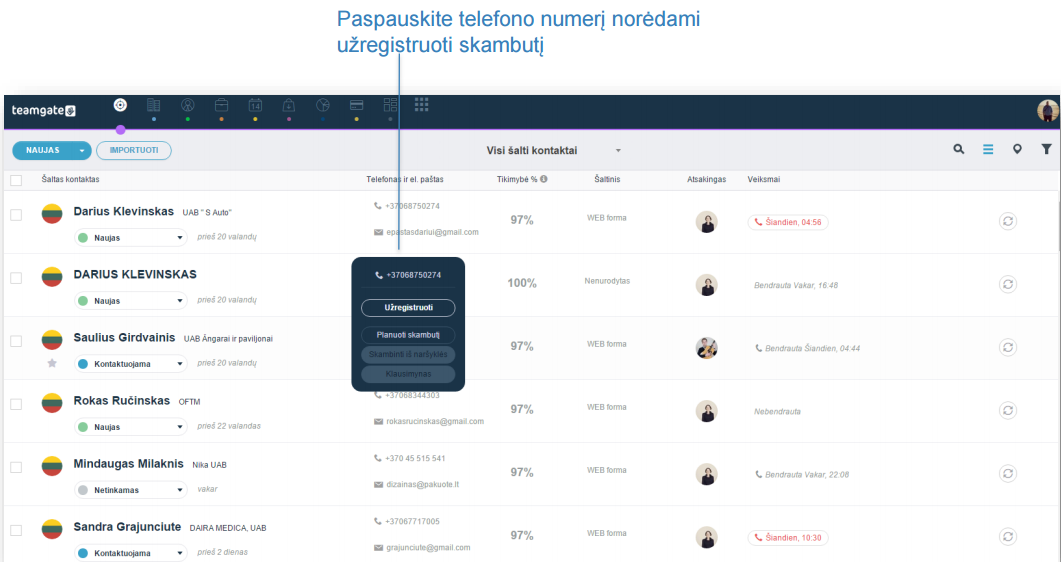Open Netinkamas status dropdown for Mindaugas Milaknis

click(x=131, y=490)
